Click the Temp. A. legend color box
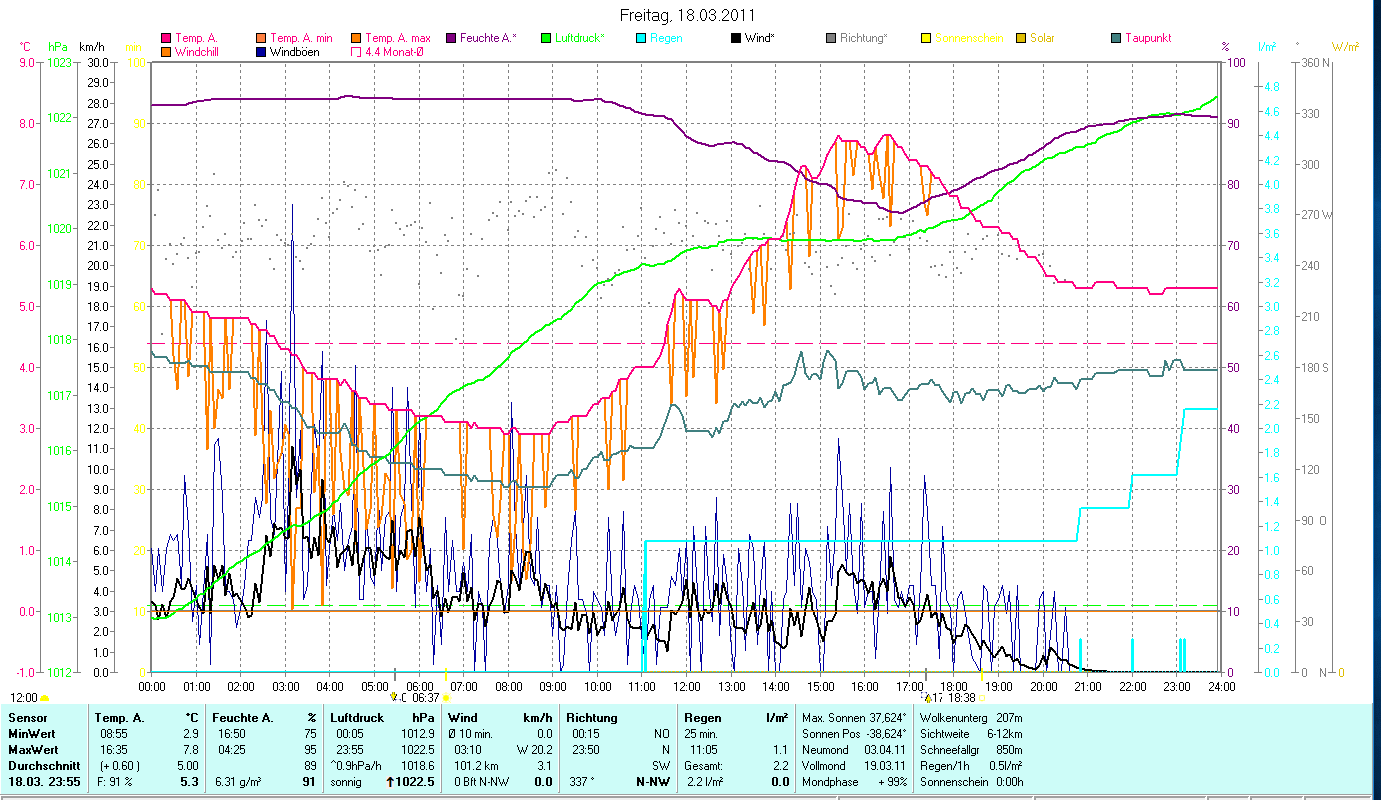The height and width of the screenshot is (800, 1381). click(166, 39)
